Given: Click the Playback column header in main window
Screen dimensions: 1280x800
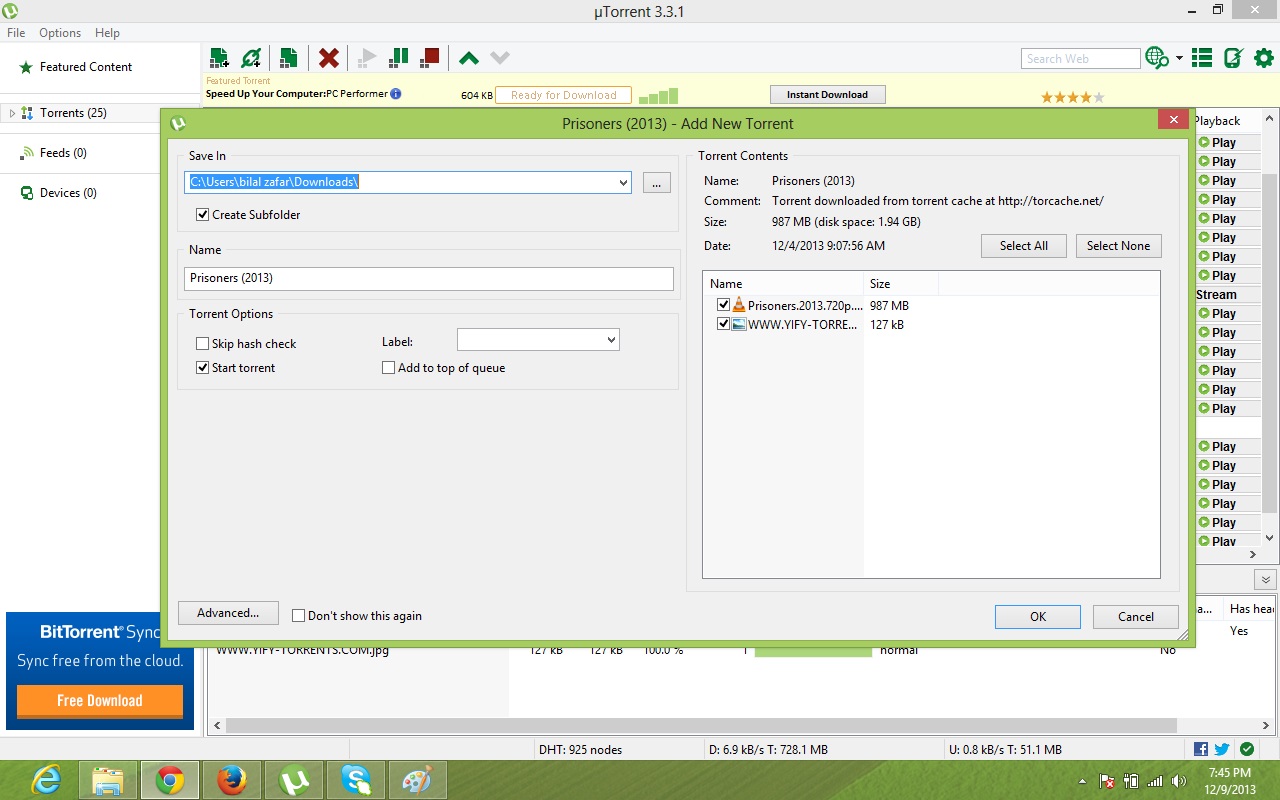Looking at the screenshot, I should (1227, 121).
